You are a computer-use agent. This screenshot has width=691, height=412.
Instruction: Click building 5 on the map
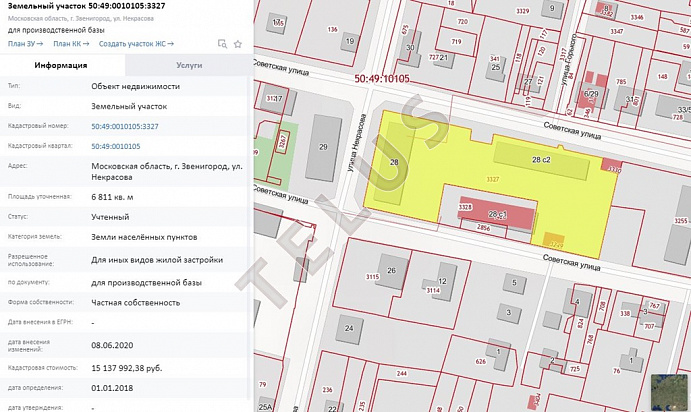point(514,283)
